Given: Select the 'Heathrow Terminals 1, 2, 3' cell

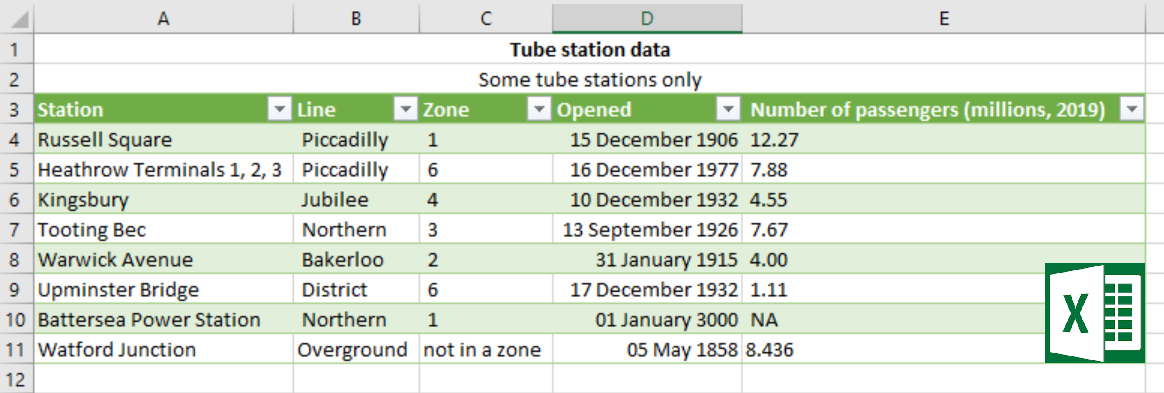Looking at the screenshot, I should [164, 169].
